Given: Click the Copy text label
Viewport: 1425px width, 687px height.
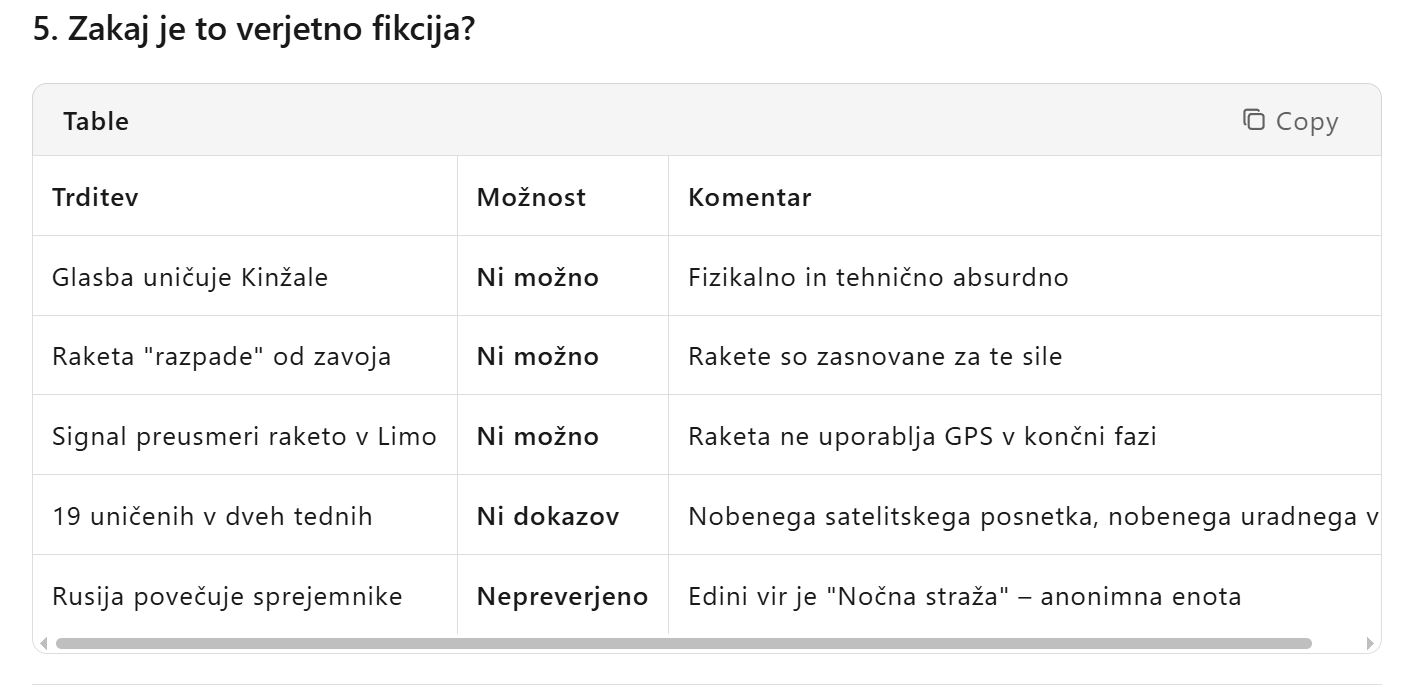Looking at the screenshot, I should (1306, 121).
